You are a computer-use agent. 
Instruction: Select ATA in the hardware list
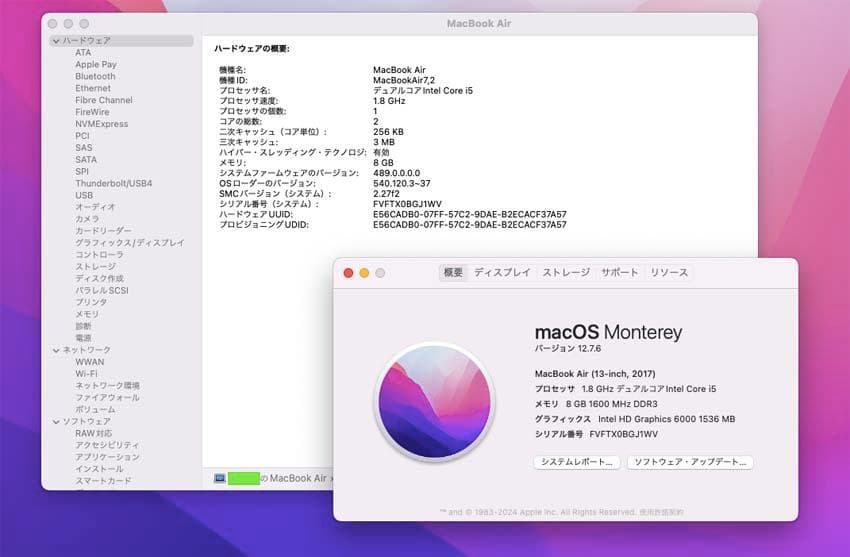(83, 53)
